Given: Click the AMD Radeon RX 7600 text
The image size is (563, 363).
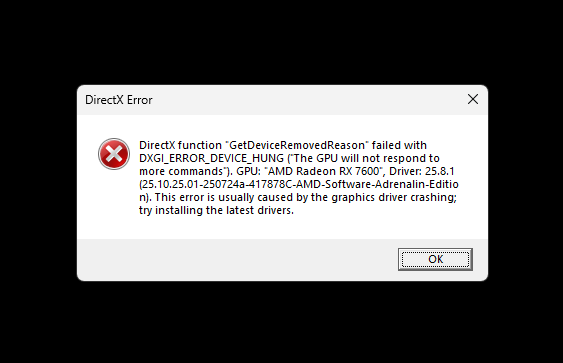Looking at the screenshot, I should coord(324,171).
